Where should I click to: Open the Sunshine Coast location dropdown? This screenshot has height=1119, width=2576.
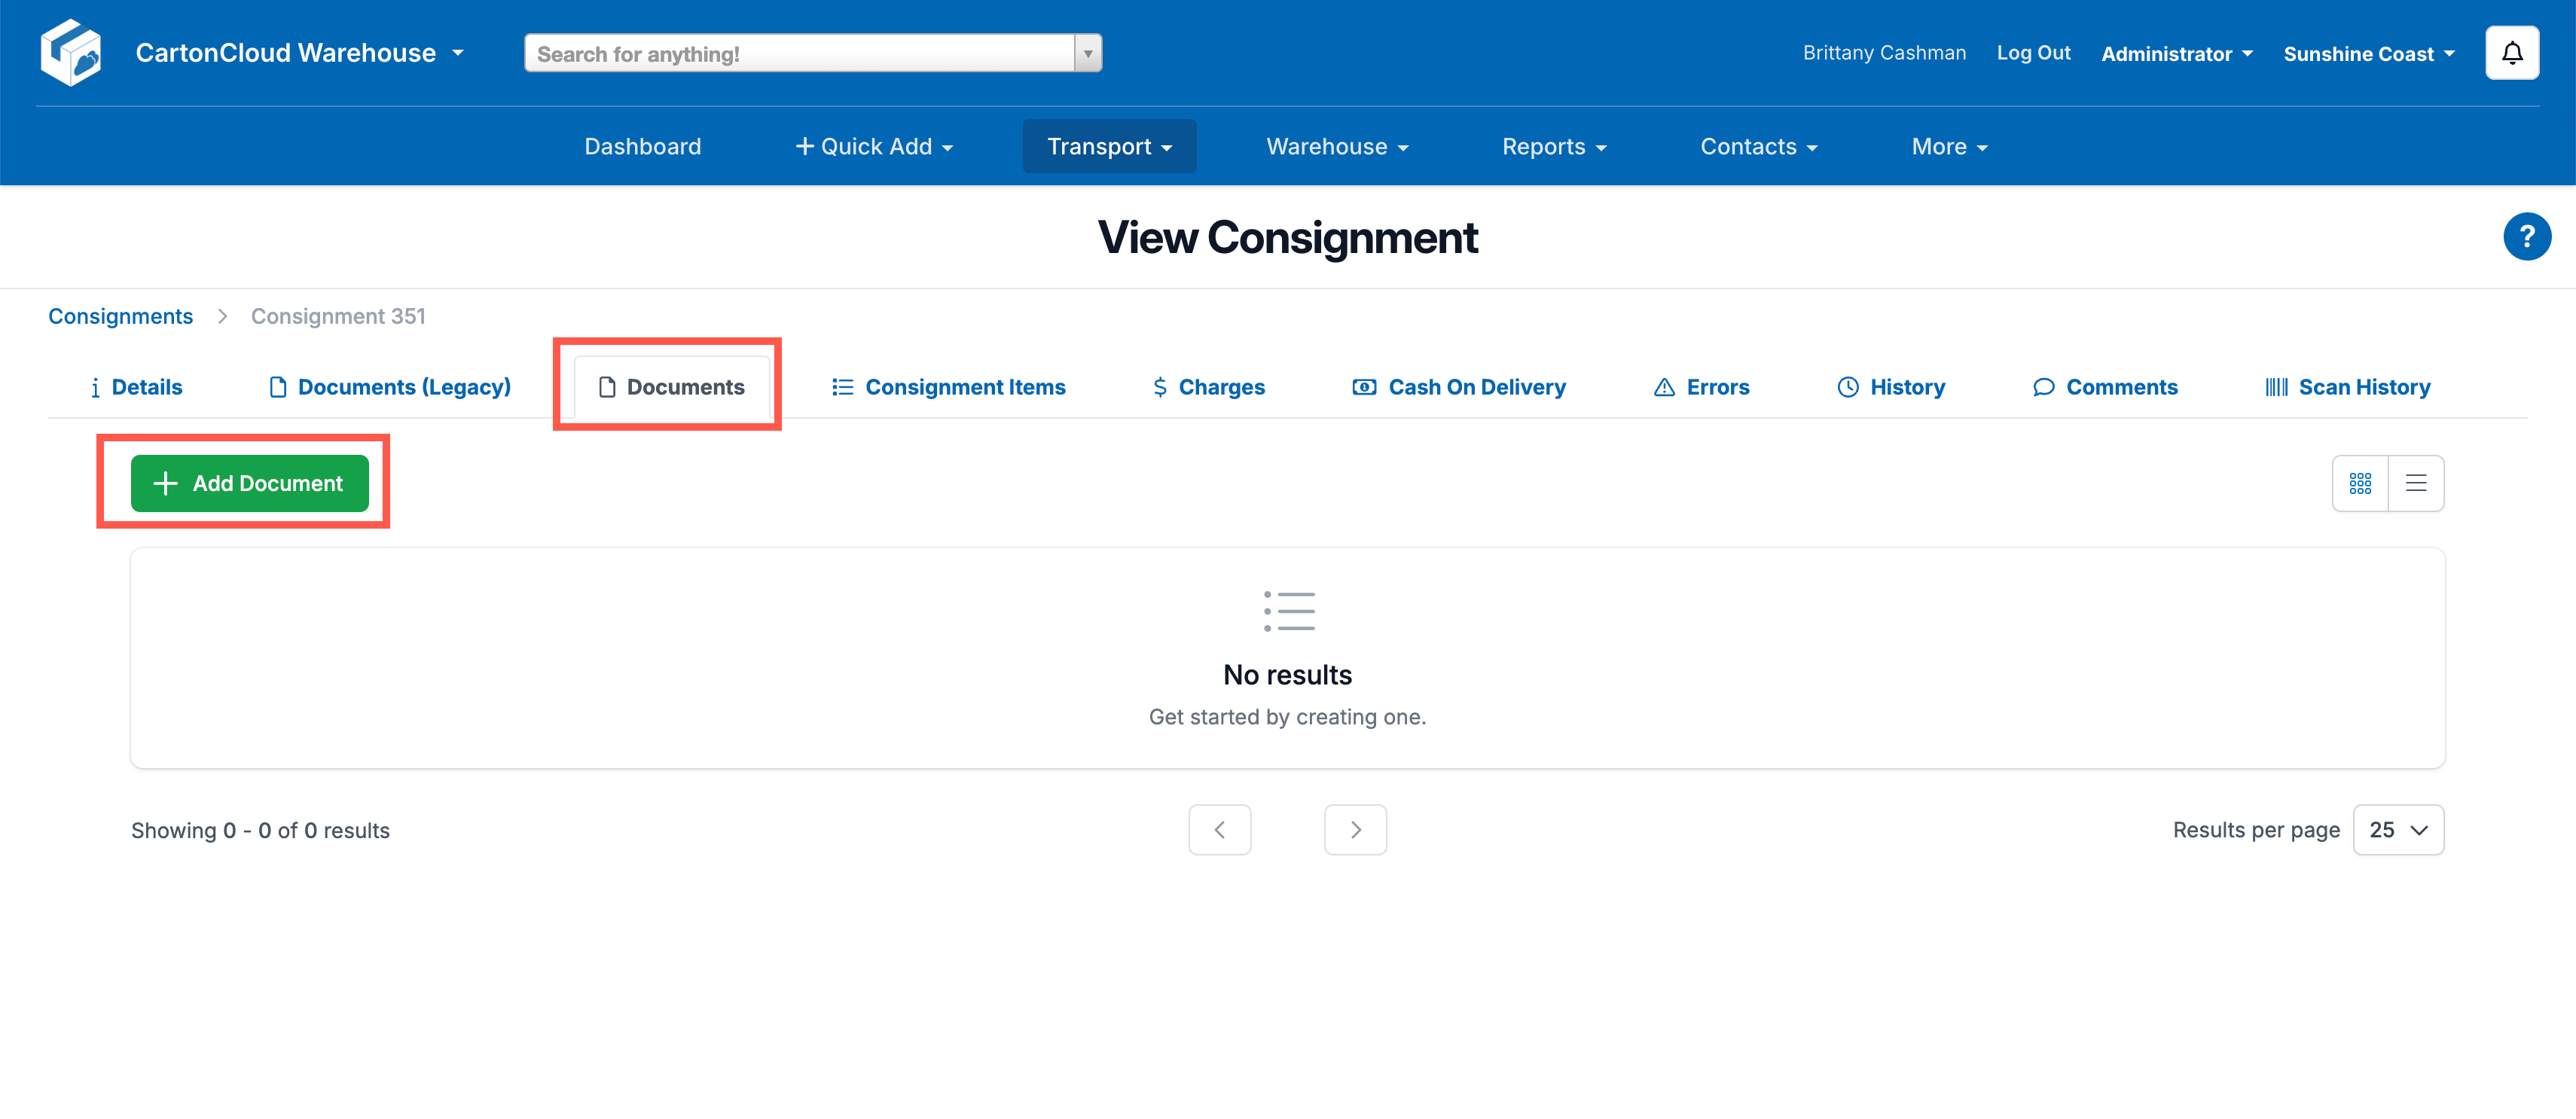click(x=2367, y=54)
